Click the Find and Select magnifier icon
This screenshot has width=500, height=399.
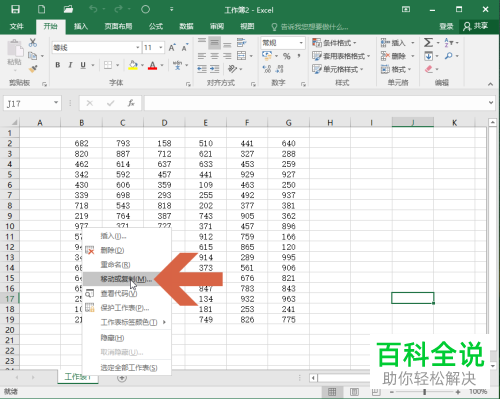(449, 56)
